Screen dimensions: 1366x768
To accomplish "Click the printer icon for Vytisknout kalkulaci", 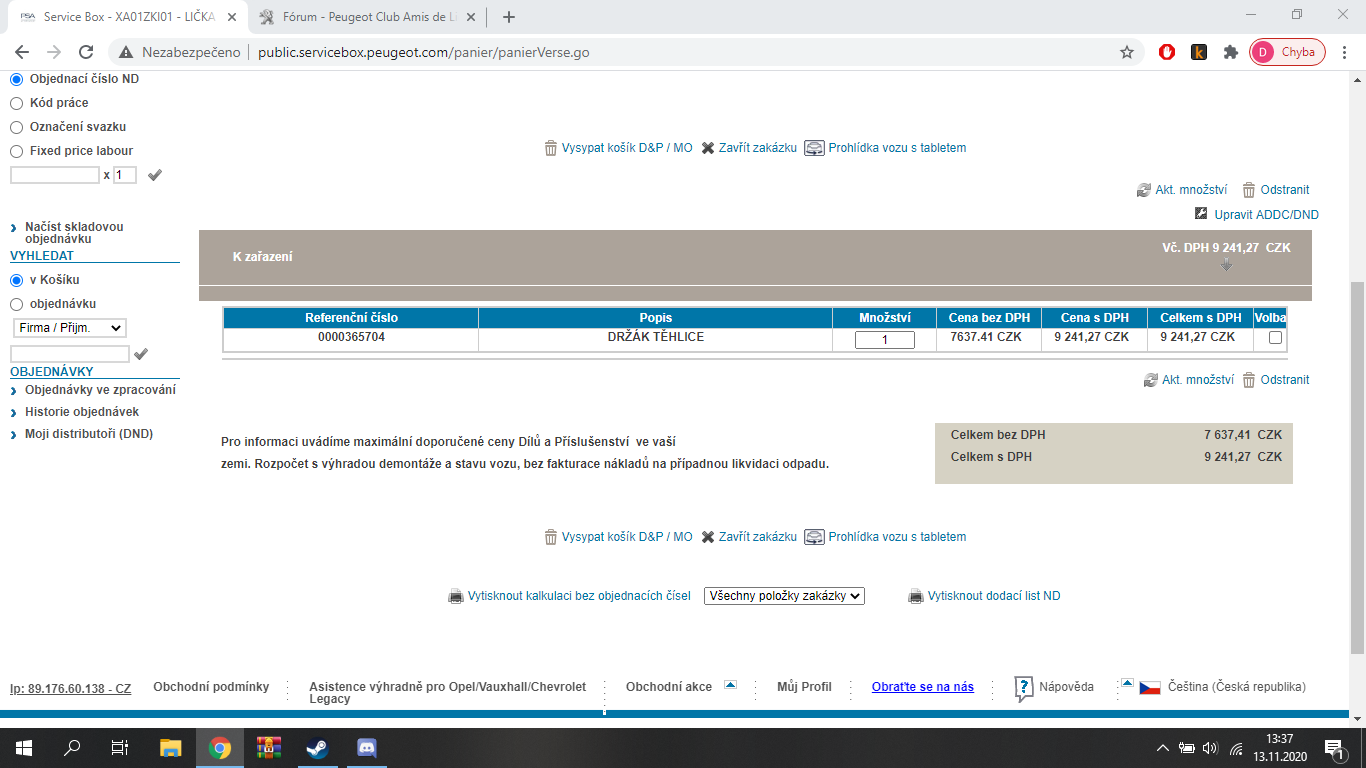I will [455, 596].
